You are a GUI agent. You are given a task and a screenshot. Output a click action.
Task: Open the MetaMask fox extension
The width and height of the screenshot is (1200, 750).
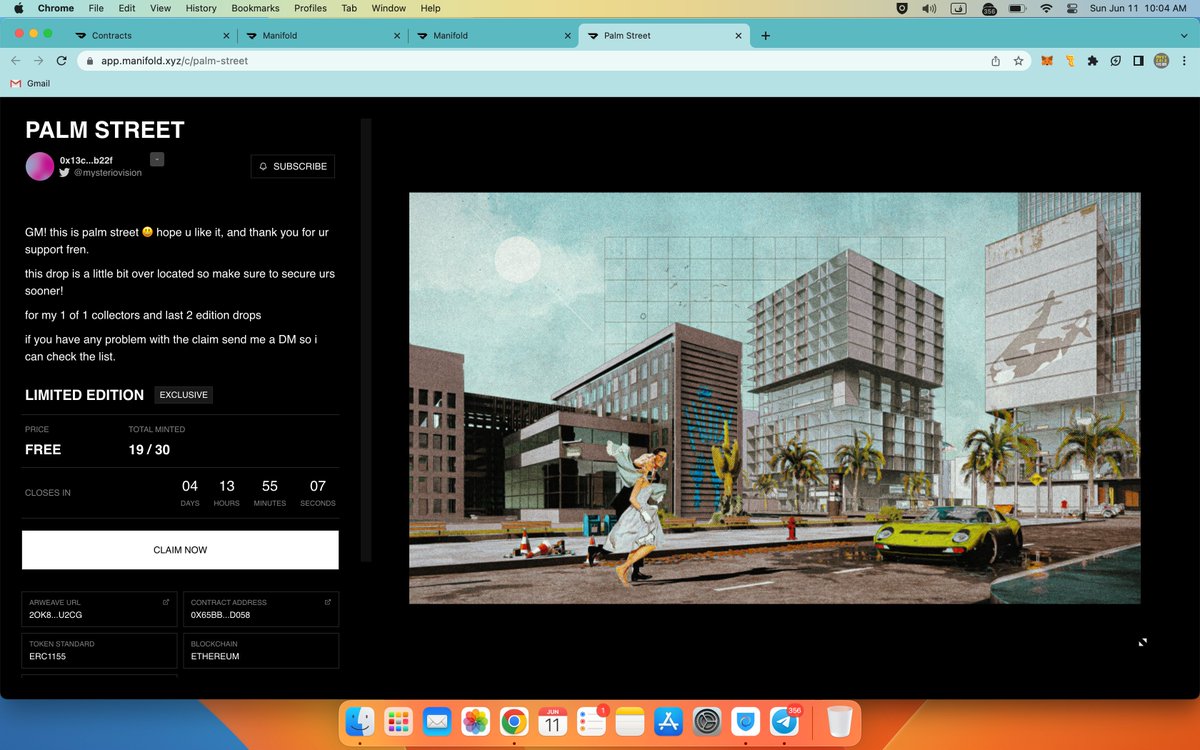[1047, 61]
